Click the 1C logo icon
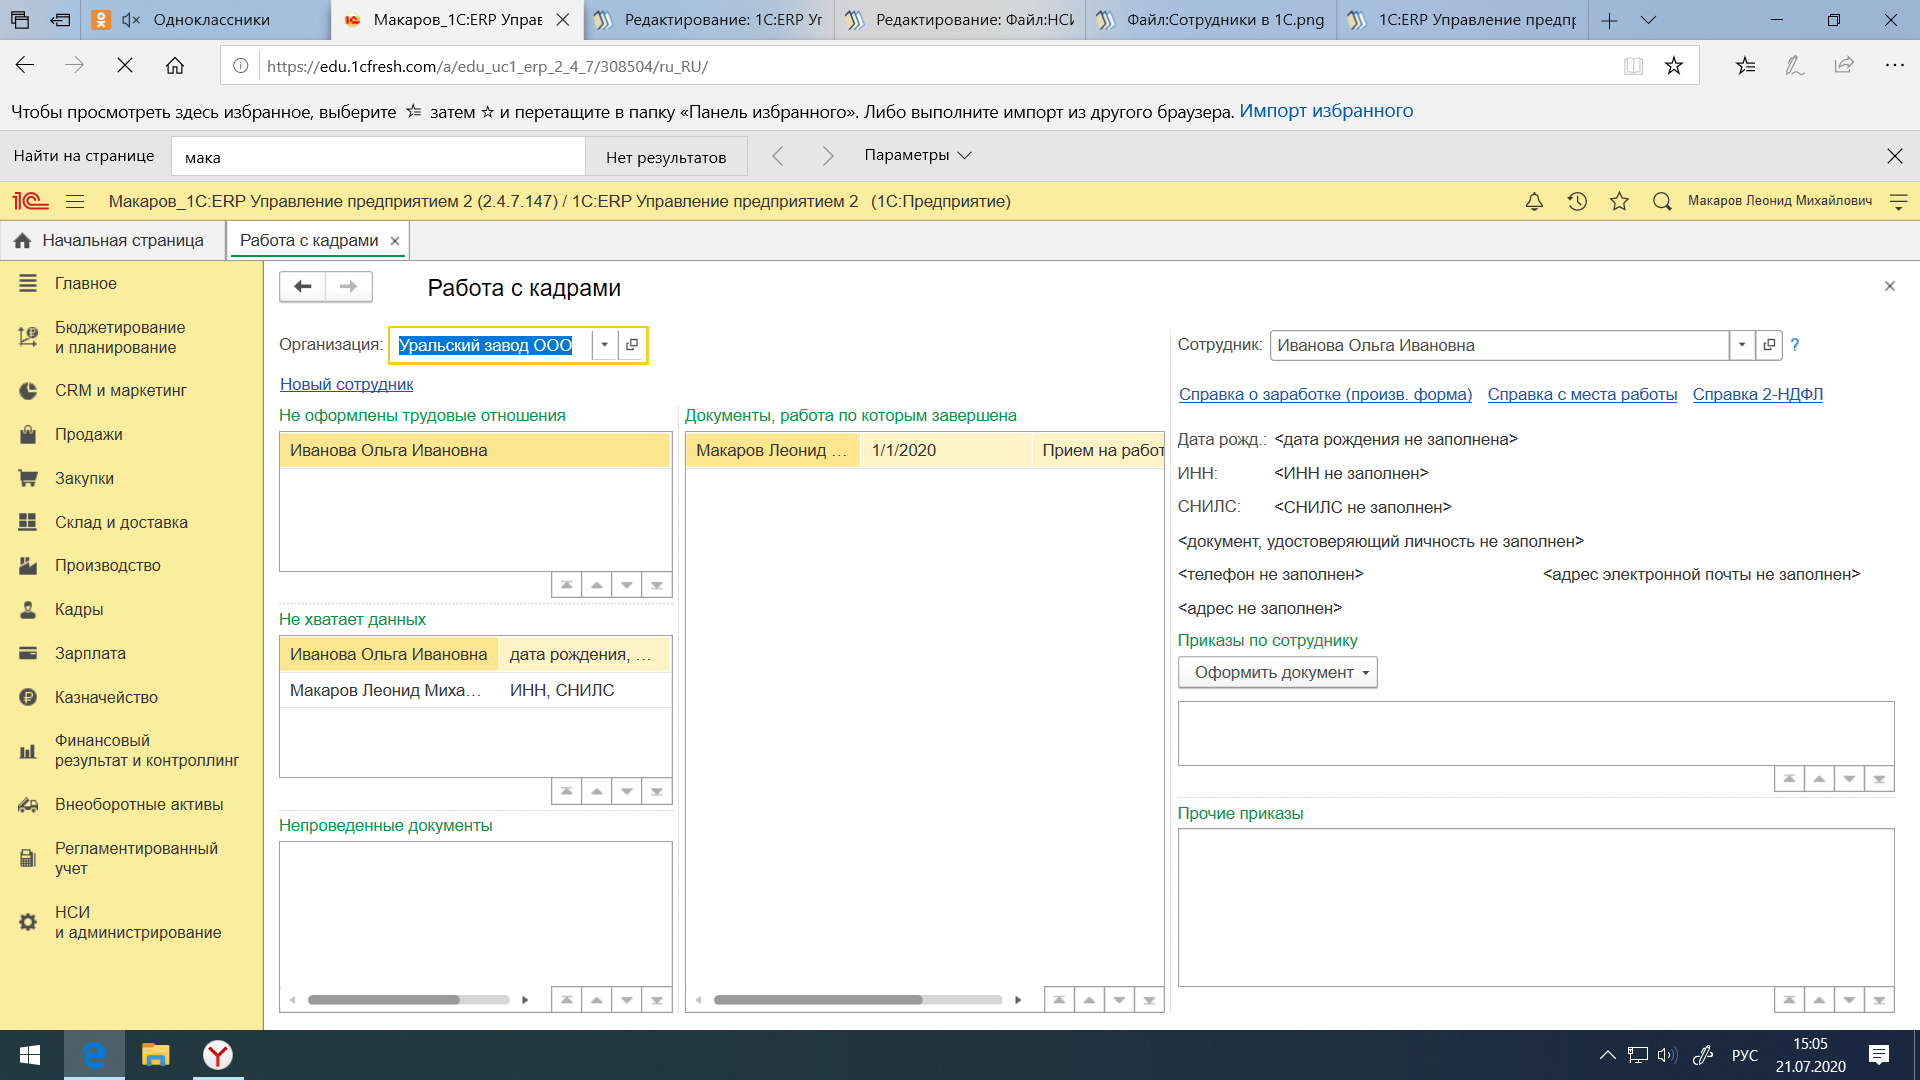The image size is (1920, 1080). [x=30, y=201]
